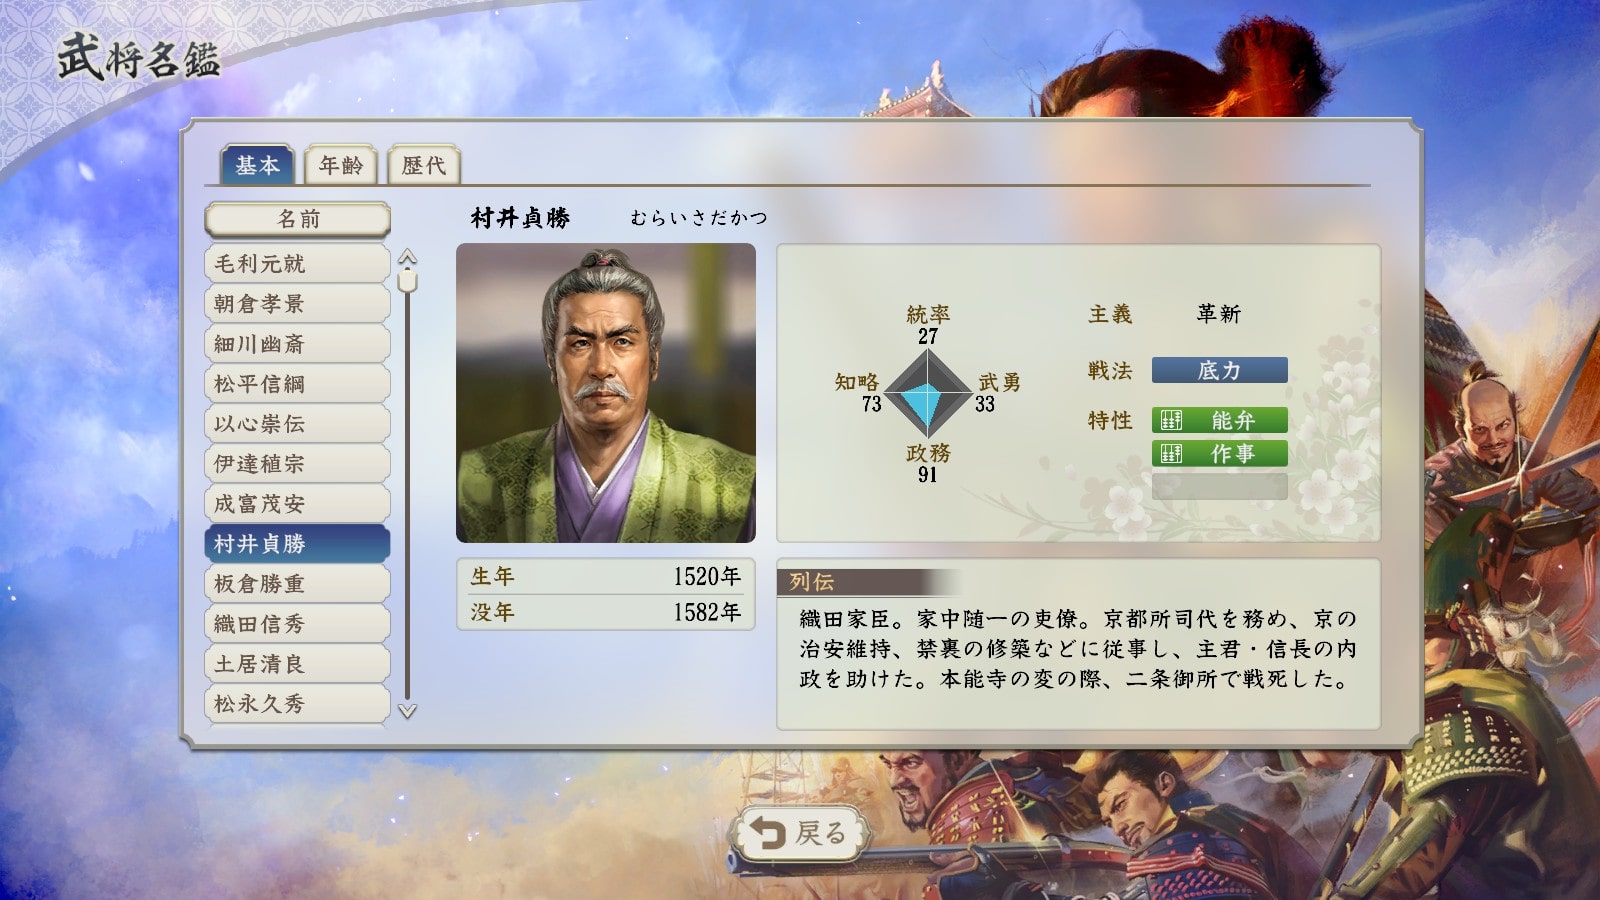Click the return arrow icon on 戻る
The width and height of the screenshot is (1600, 900).
[767, 833]
